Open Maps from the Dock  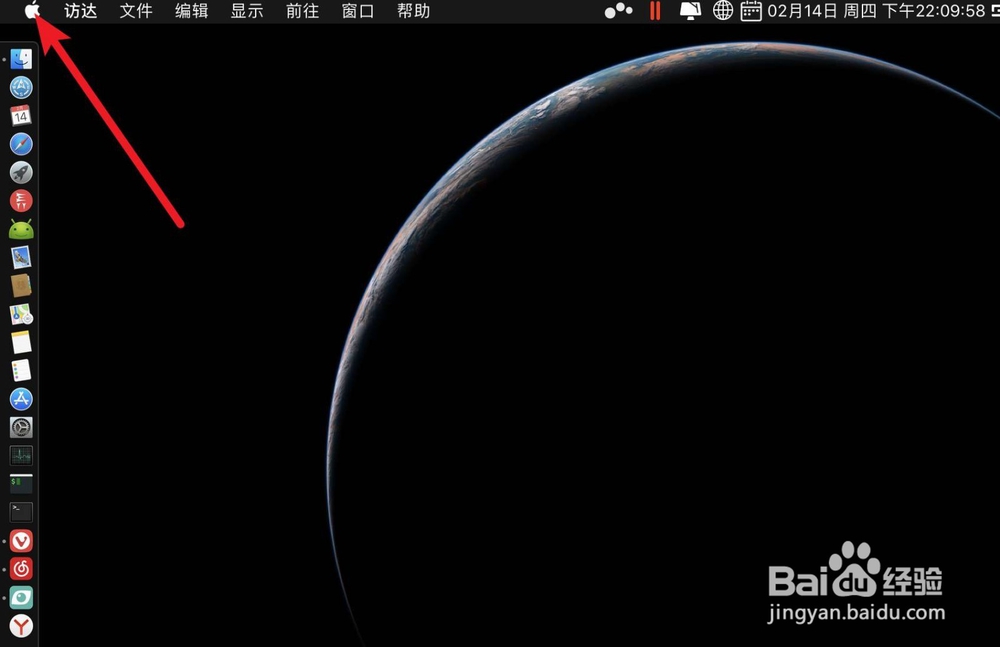tap(21, 314)
